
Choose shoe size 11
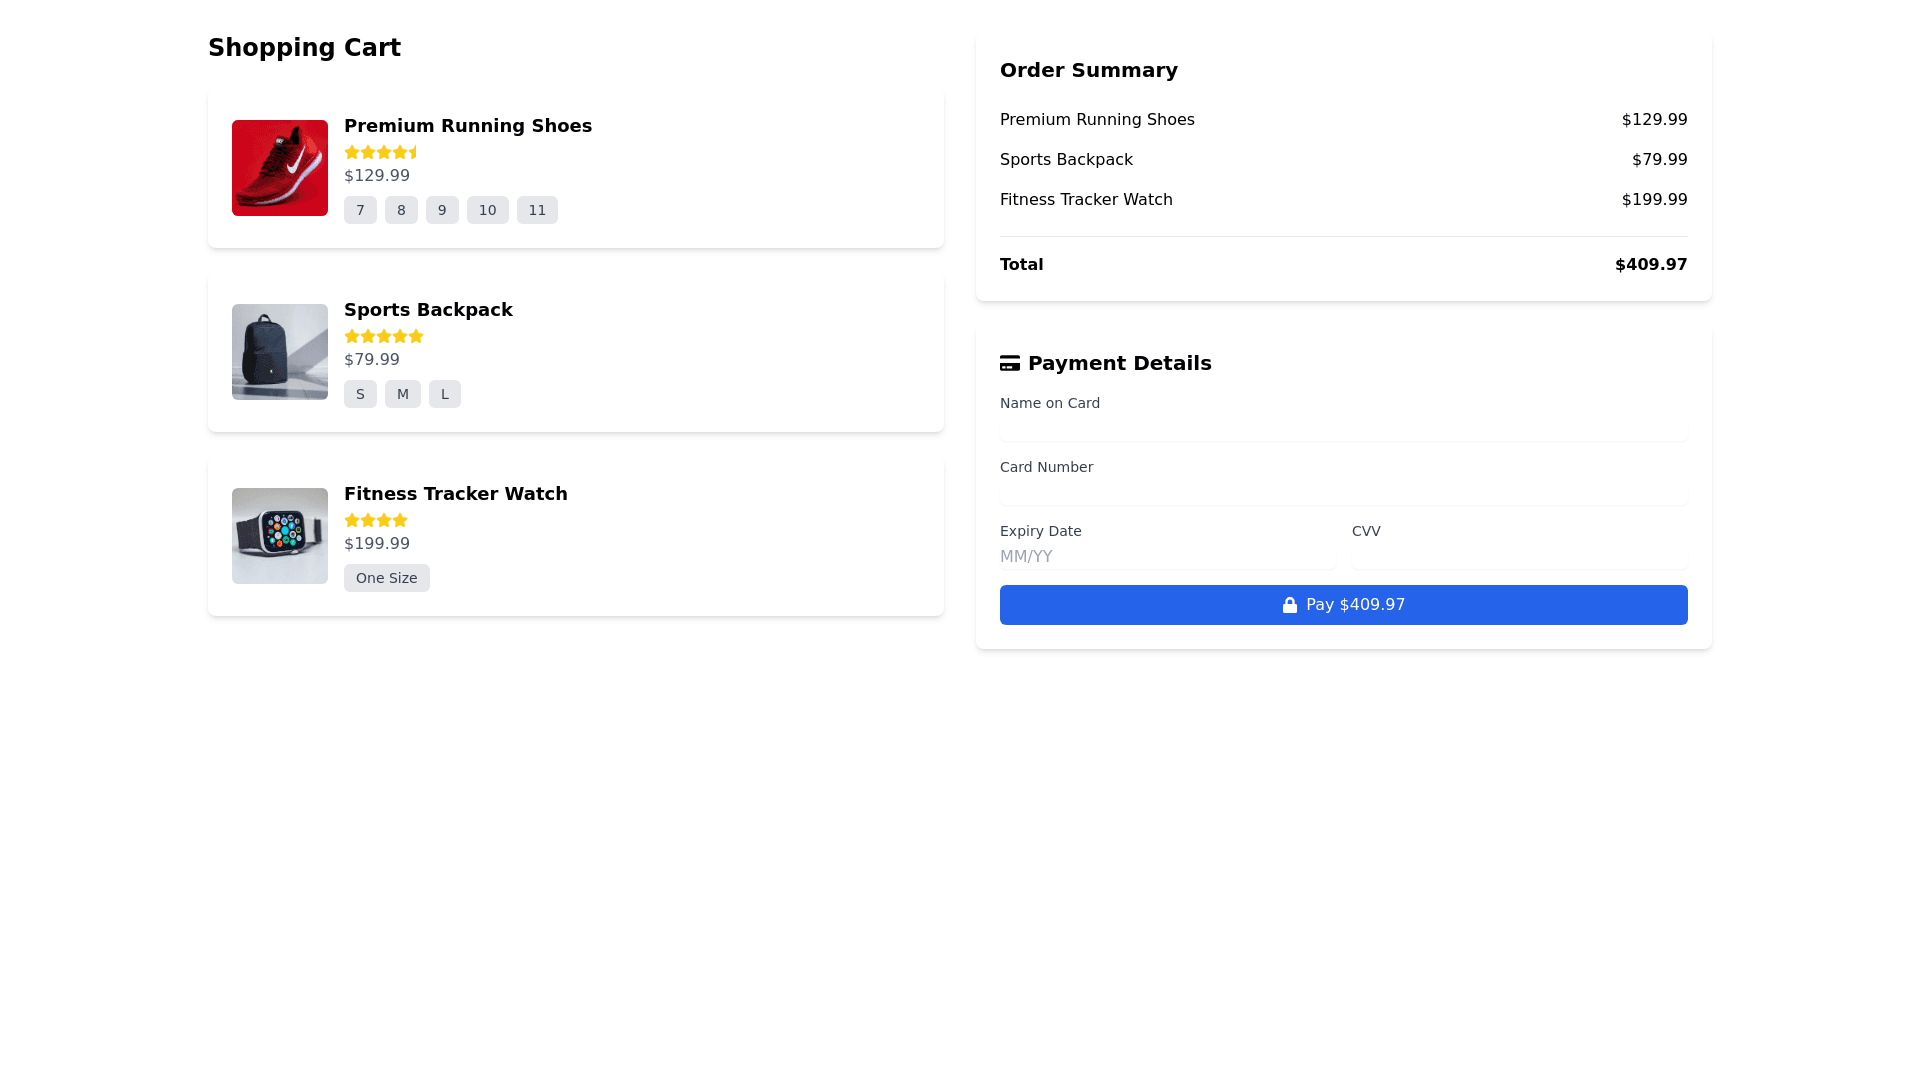[537, 210]
